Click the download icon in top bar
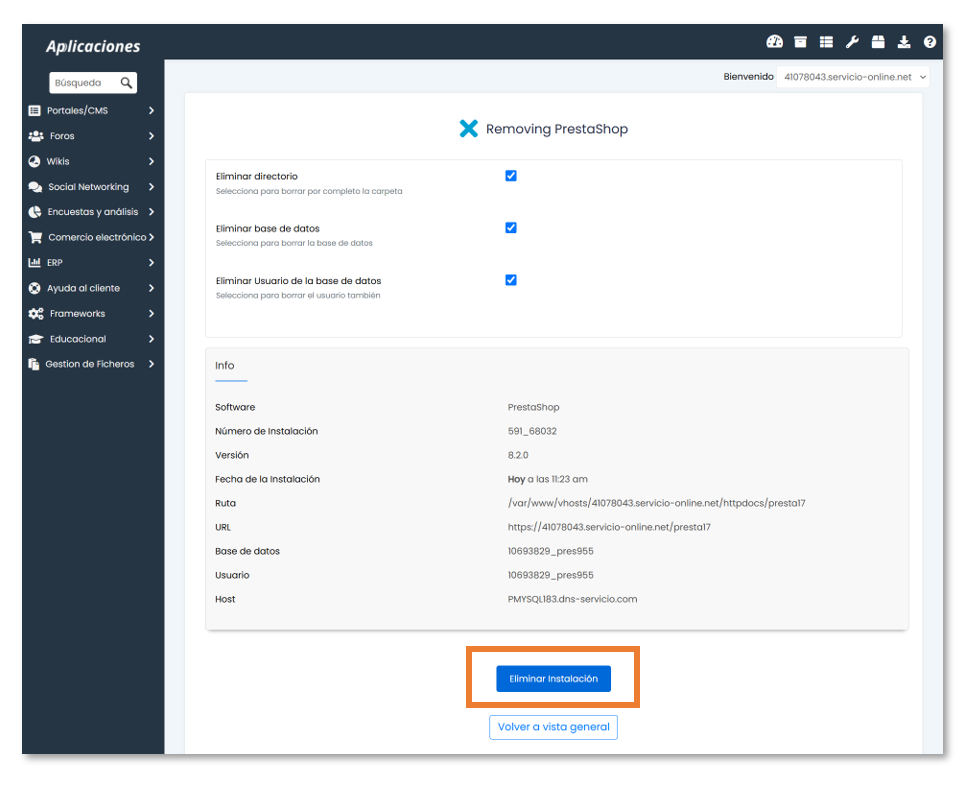972x787 pixels. (904, 42)
